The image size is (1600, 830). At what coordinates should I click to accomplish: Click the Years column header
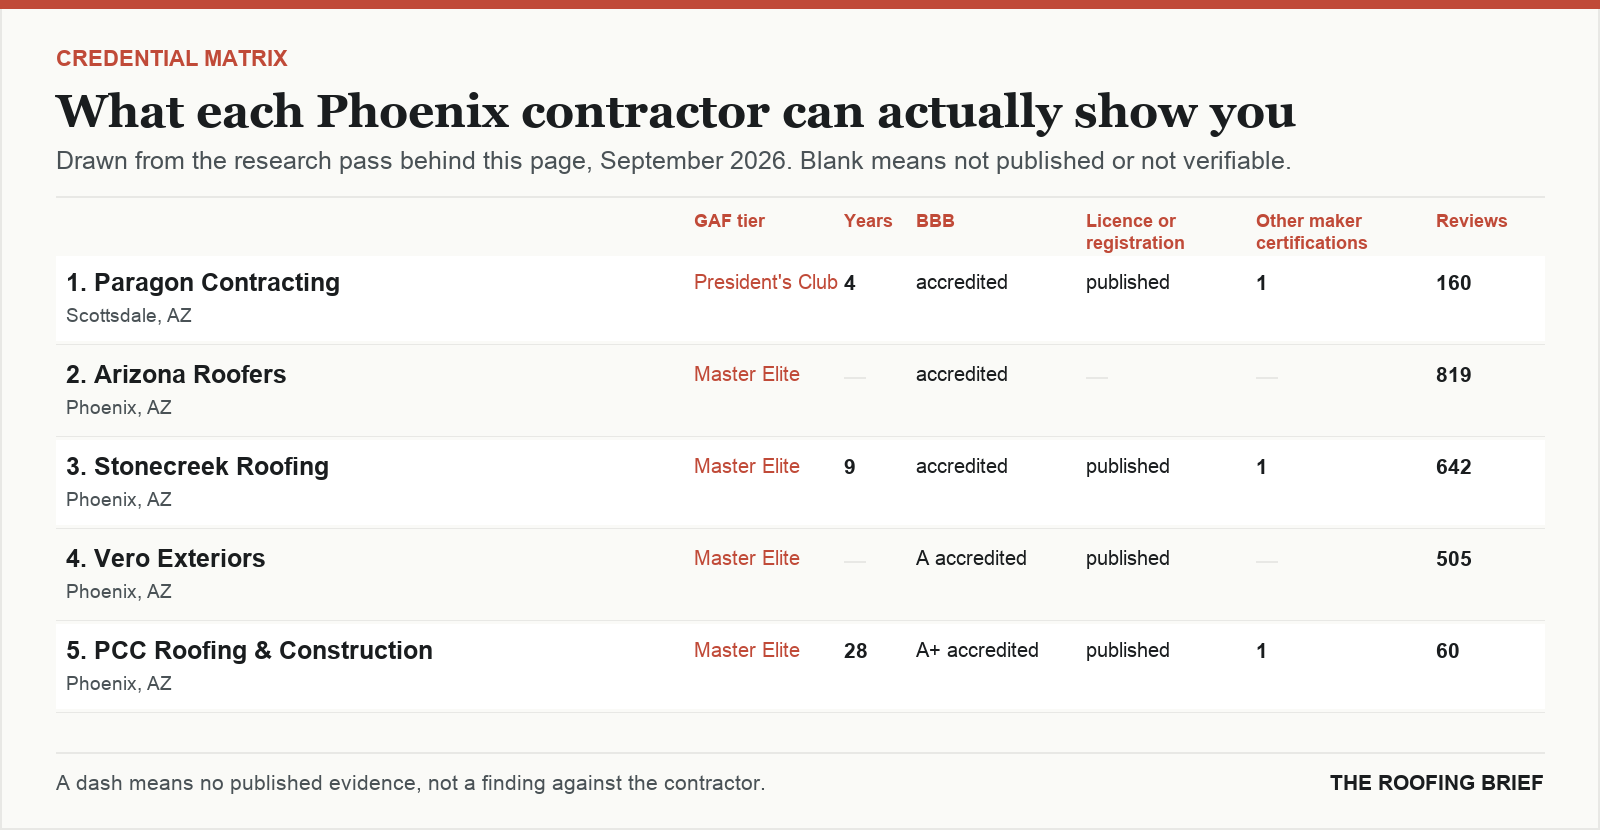pyautogui.click(x=868, y=221)
